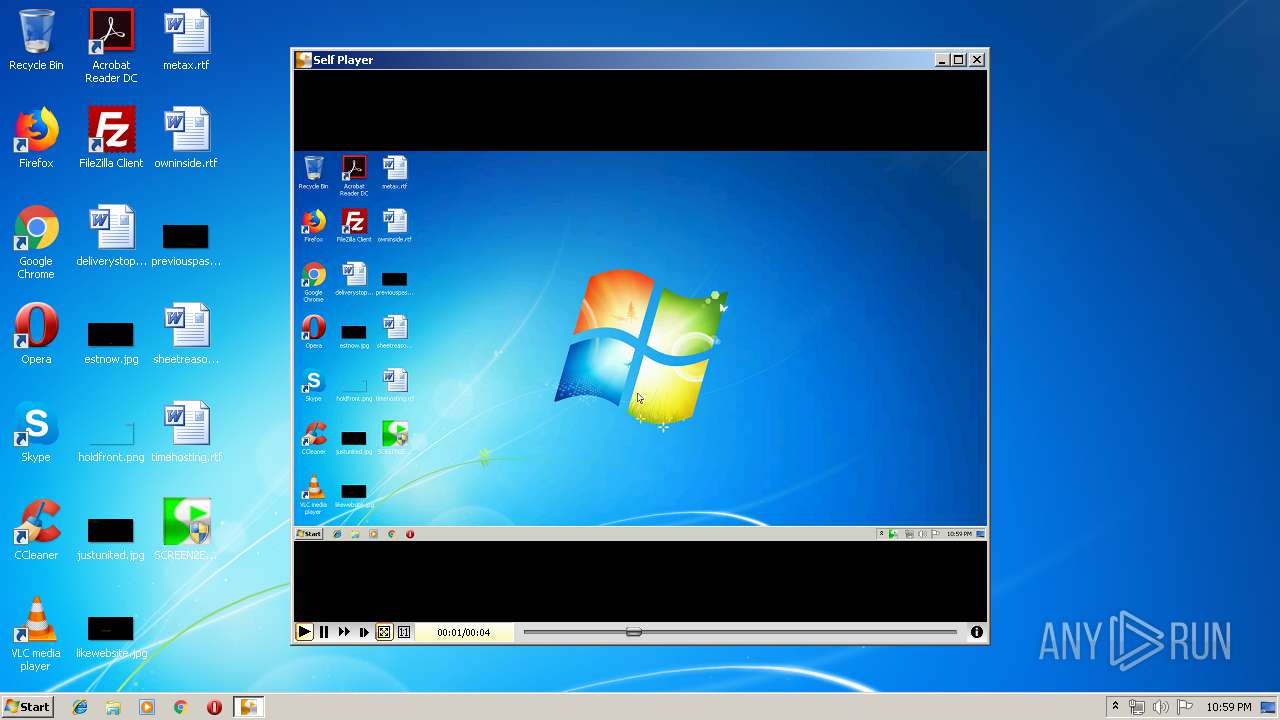Launch Opera from the taskbar
This screenshot has width=1280, height=720.
coord(214,707)
